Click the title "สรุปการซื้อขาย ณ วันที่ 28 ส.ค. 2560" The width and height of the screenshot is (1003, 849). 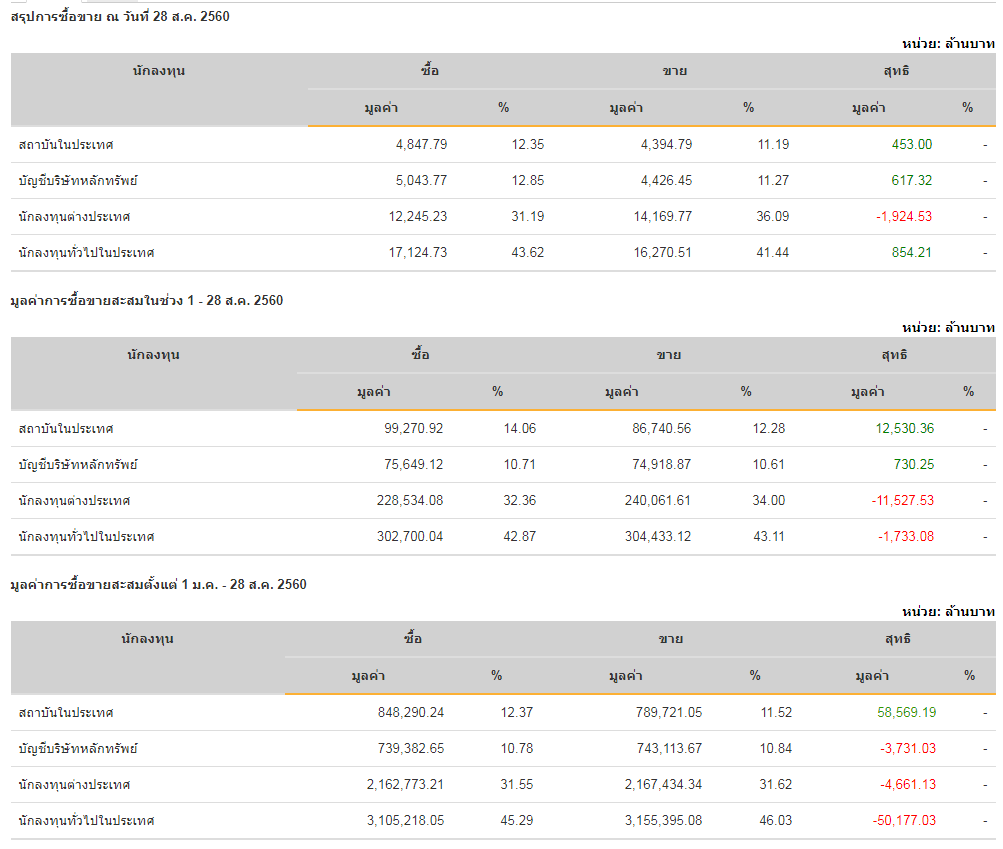click(120, 16)
